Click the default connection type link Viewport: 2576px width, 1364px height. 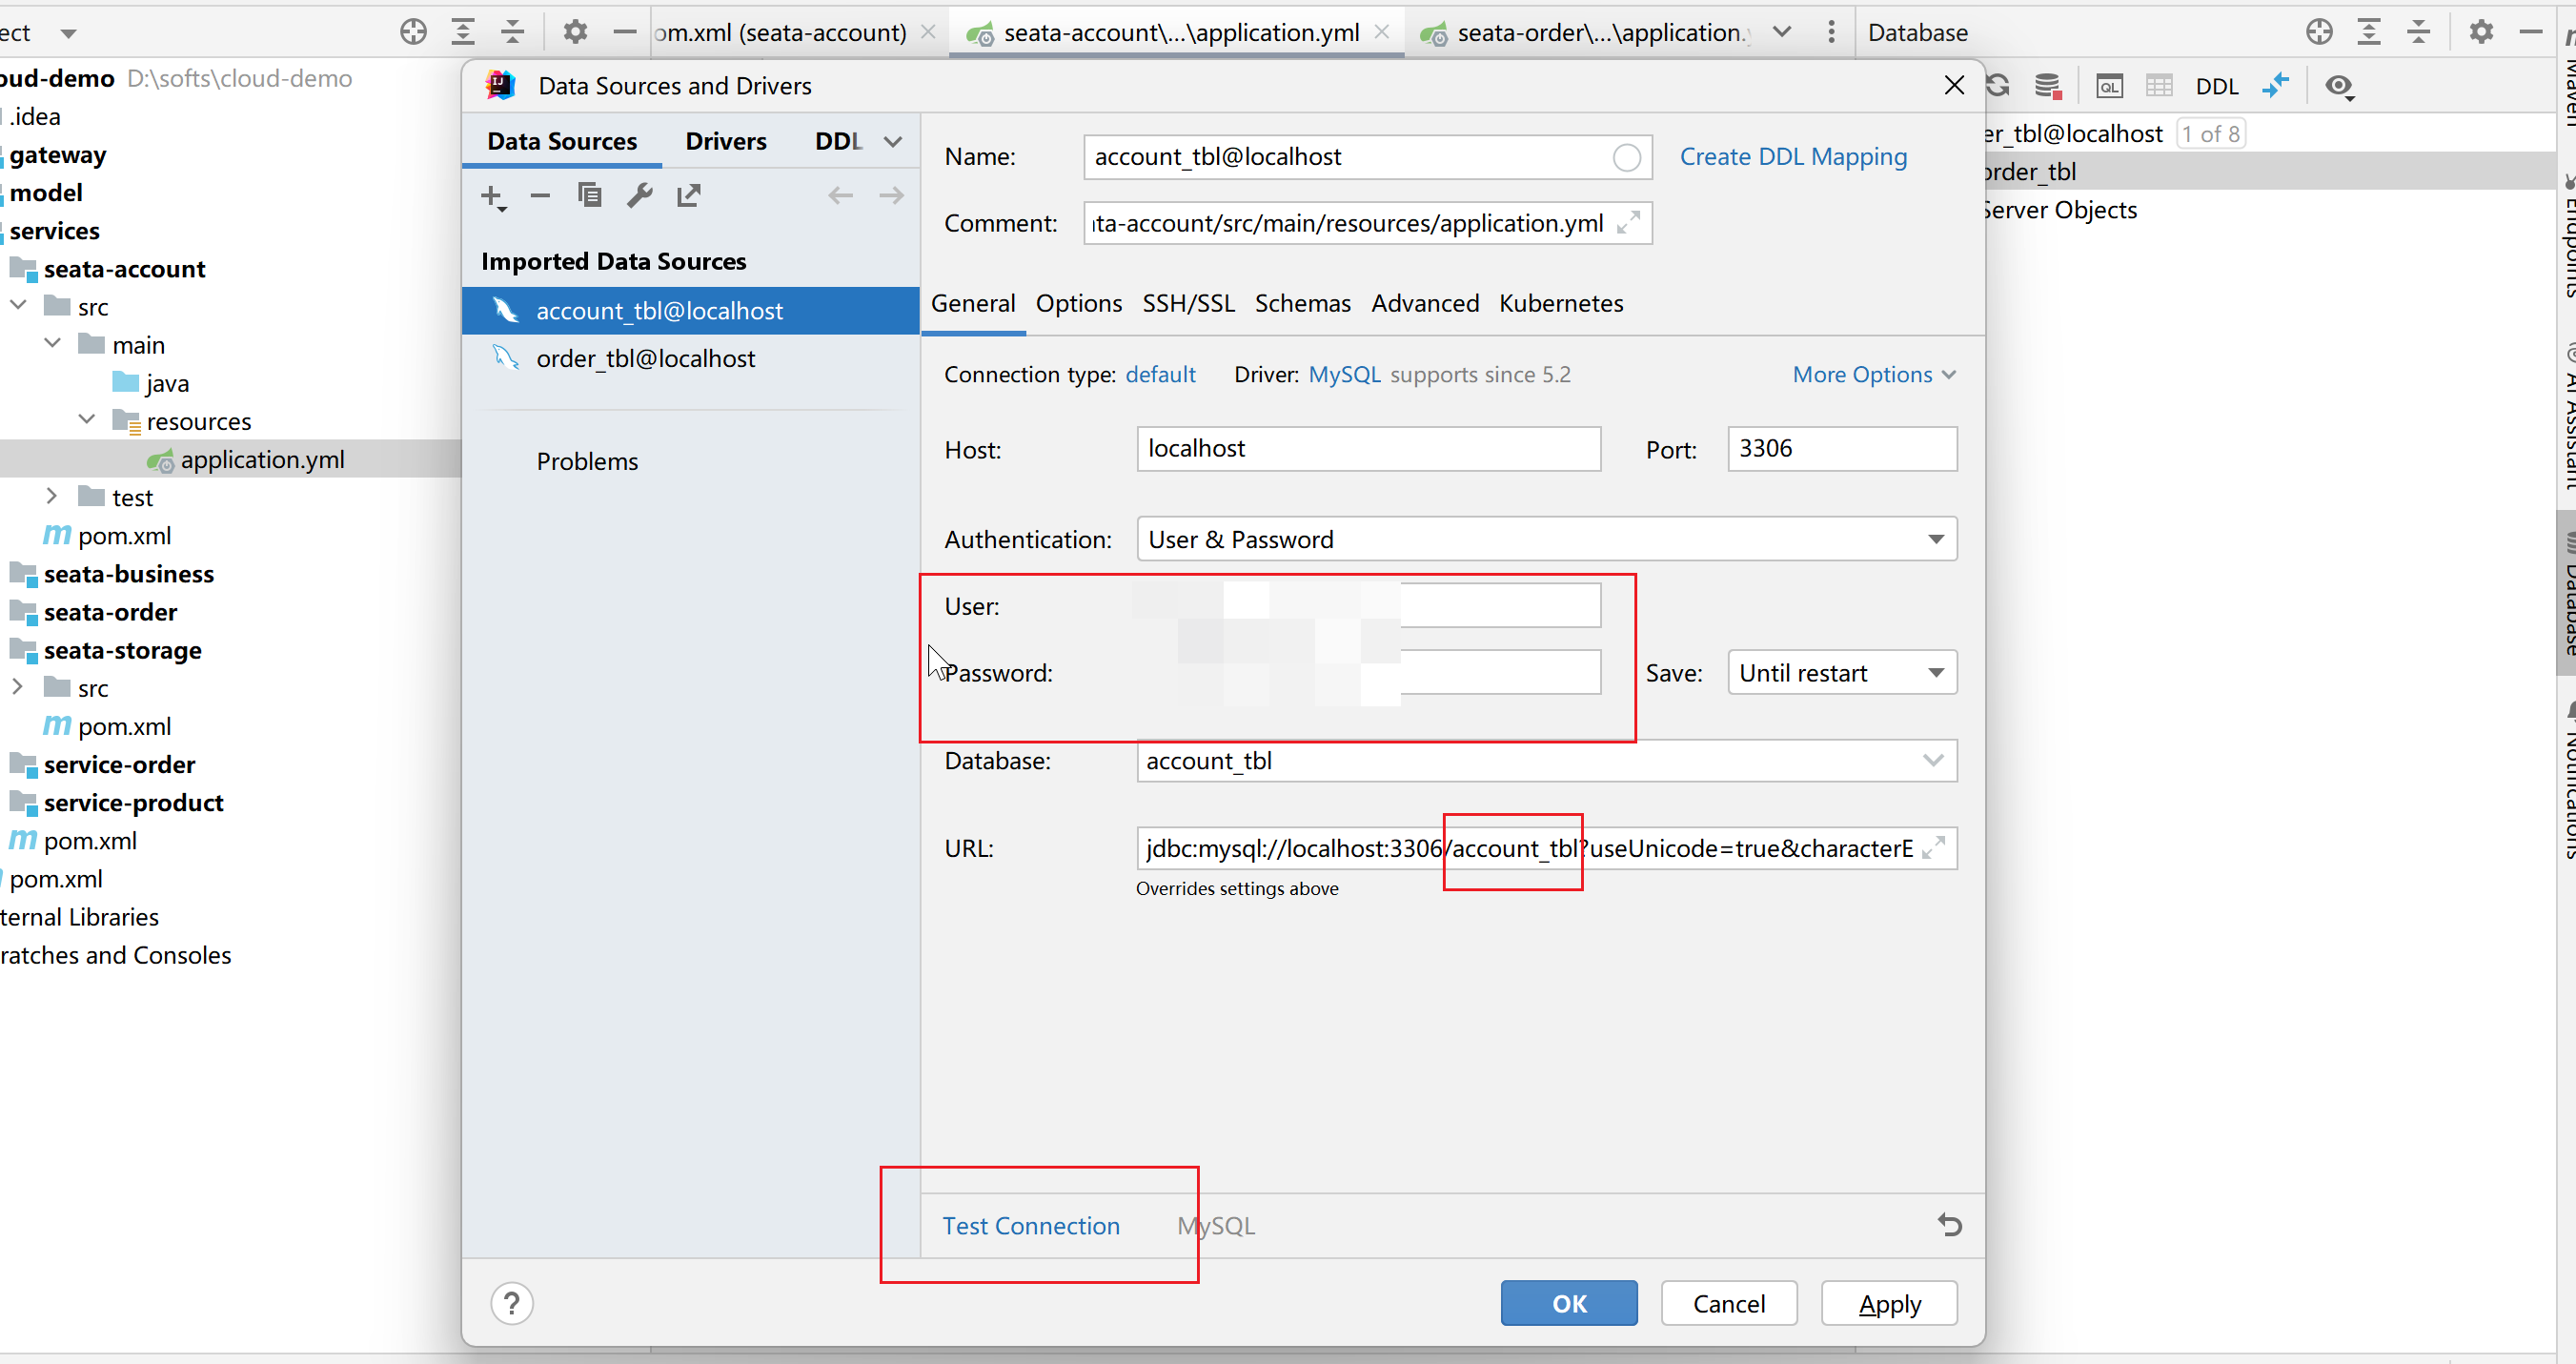[1160, 375]
